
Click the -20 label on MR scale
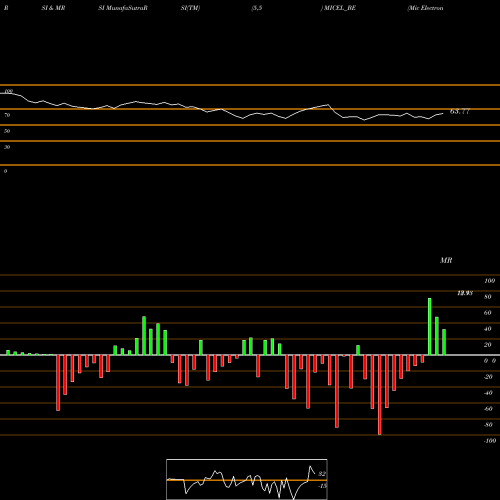coord(488,377)
